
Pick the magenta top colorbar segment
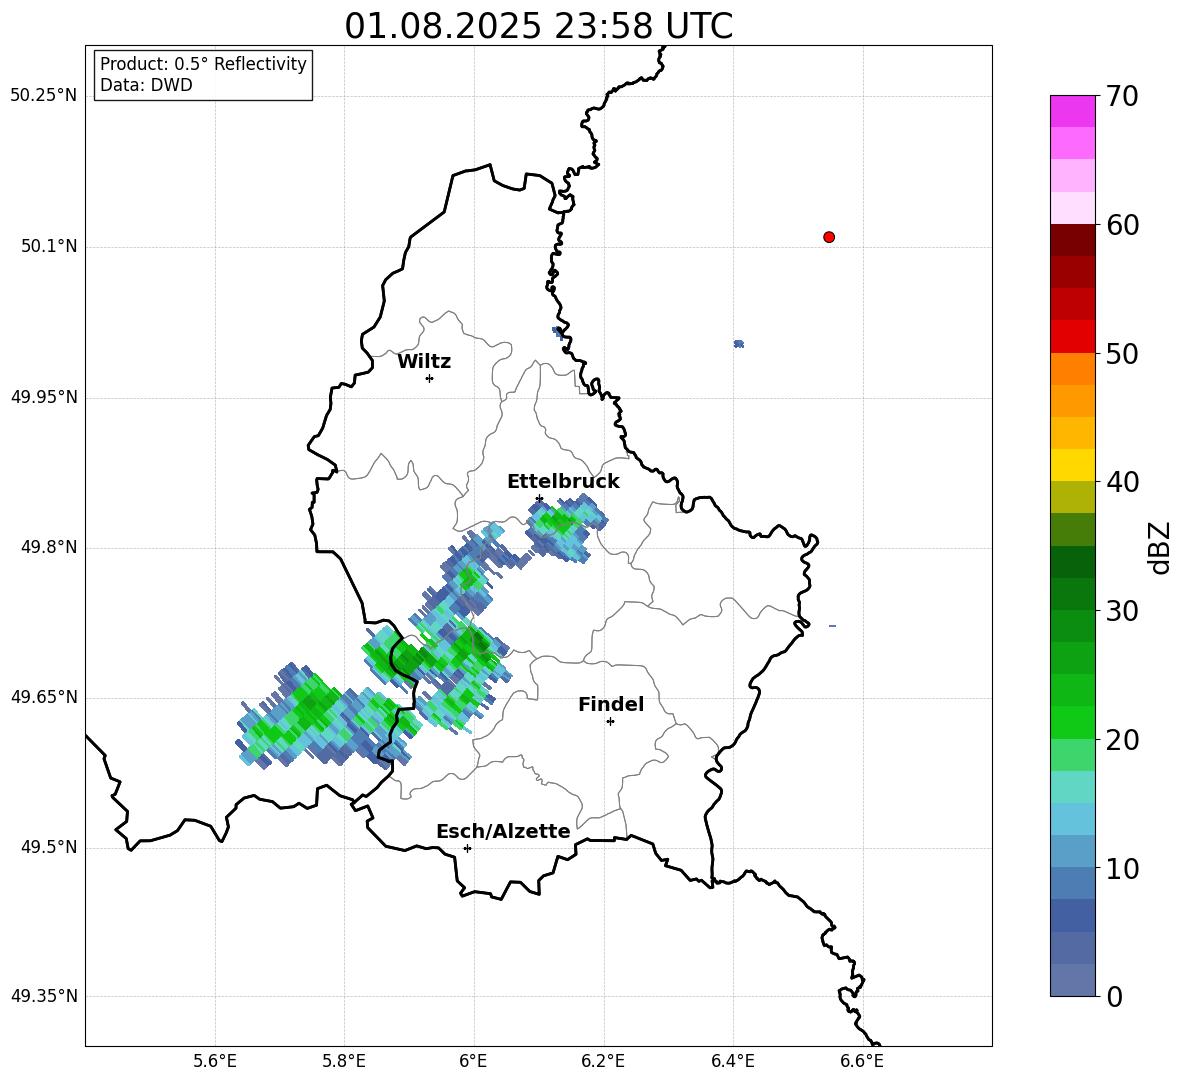(x=1073, y=111)
